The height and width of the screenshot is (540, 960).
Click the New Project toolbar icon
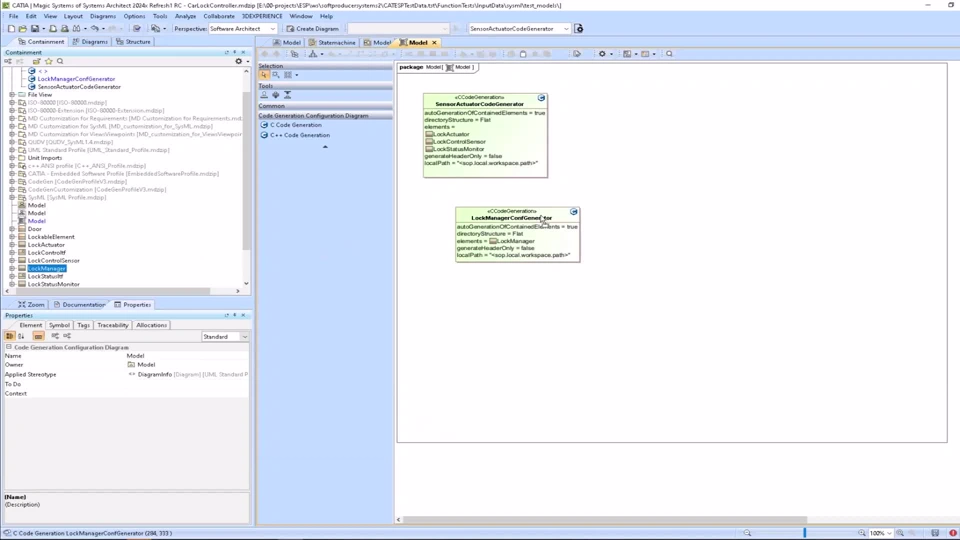tap(11, 29)
